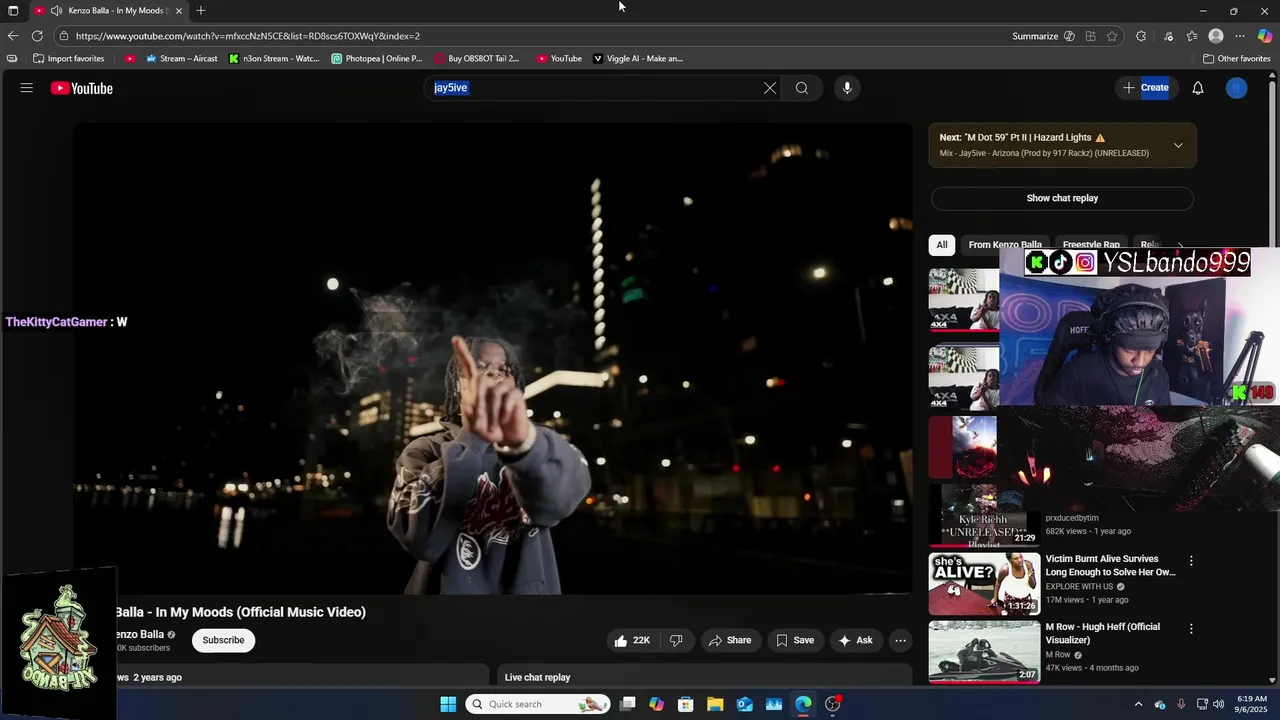Image resolution: width=1280 pixels, height=720 pixels.
Task: Open the YouTube guide hamburger menu
Action: pyautogui.click(x=27, y=88)
